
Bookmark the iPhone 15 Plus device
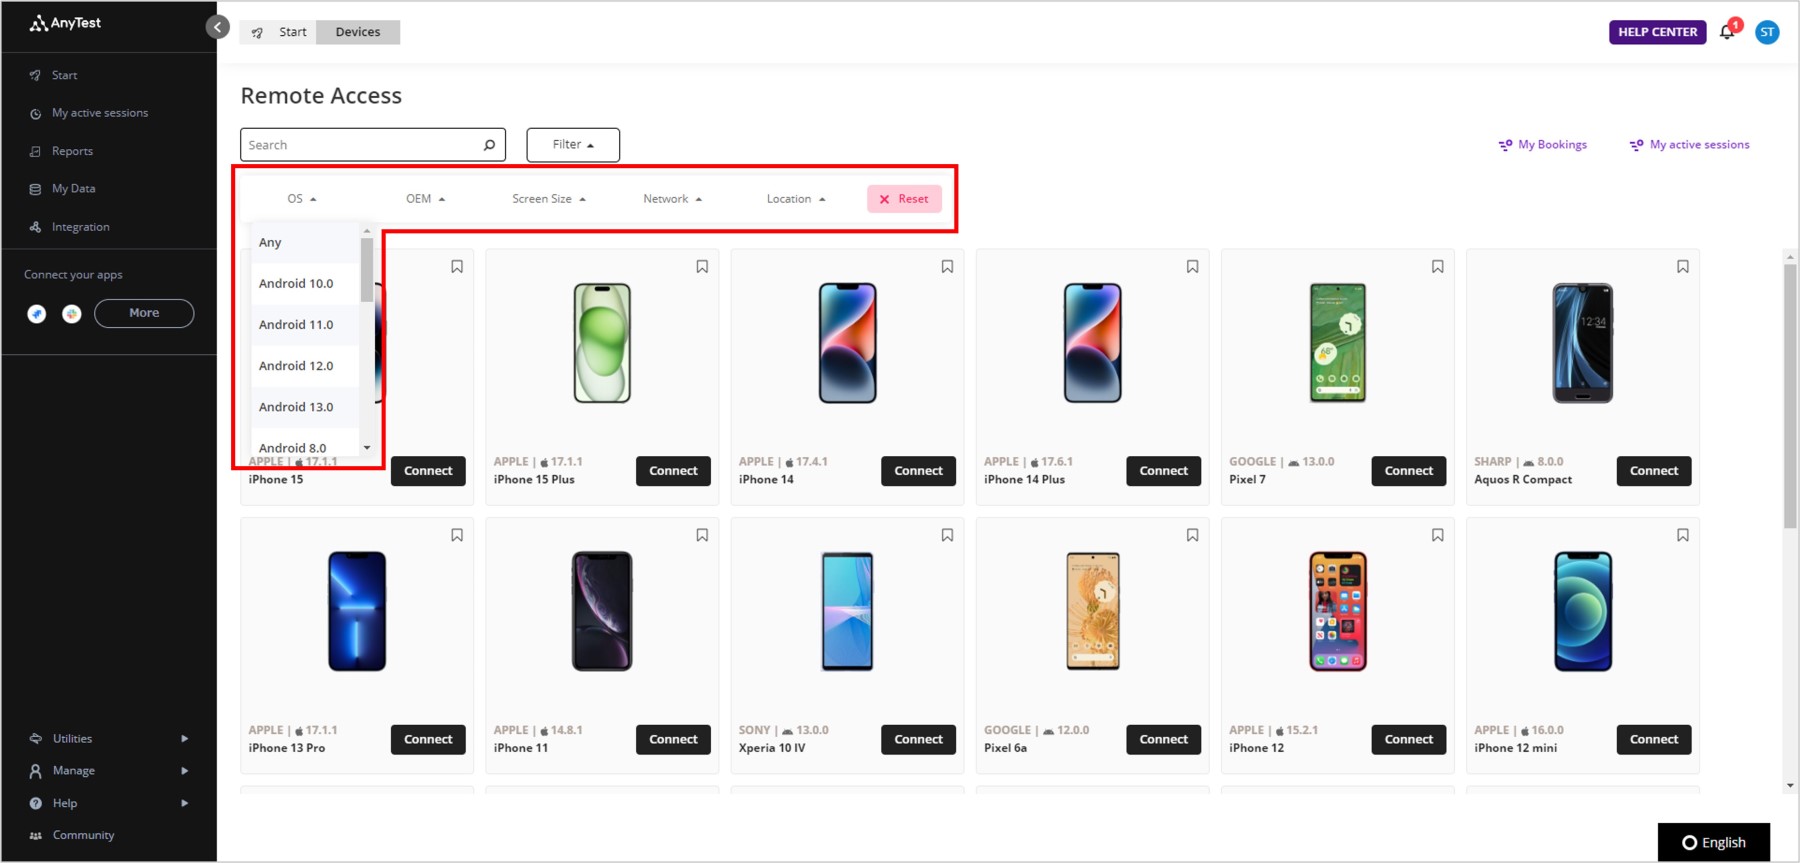pyautogui.click(x=702, y=267)
